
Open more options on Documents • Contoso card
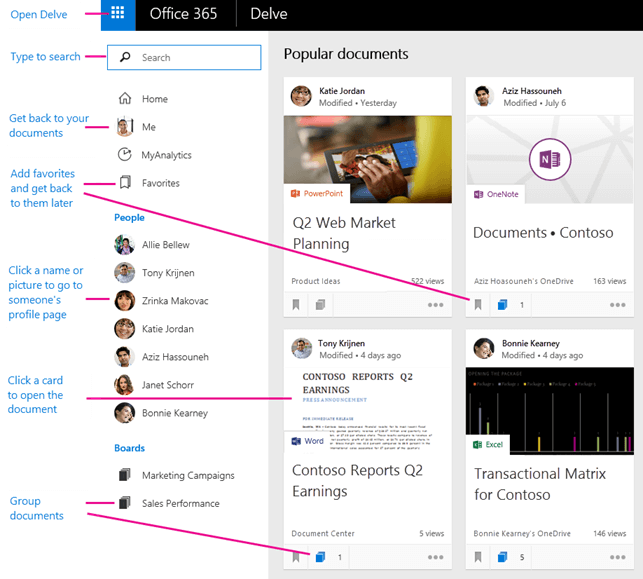pos(617,305)
